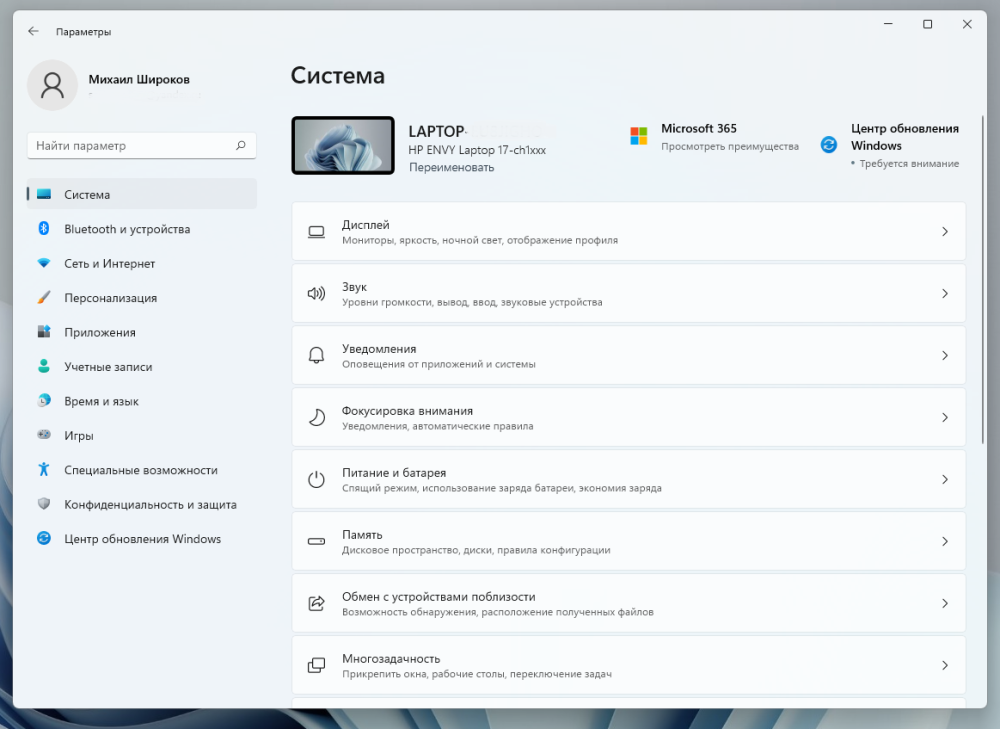Open the Звук settings page
The width and height of the screenshot is (1000, 729).
click(x=628, y=293)
